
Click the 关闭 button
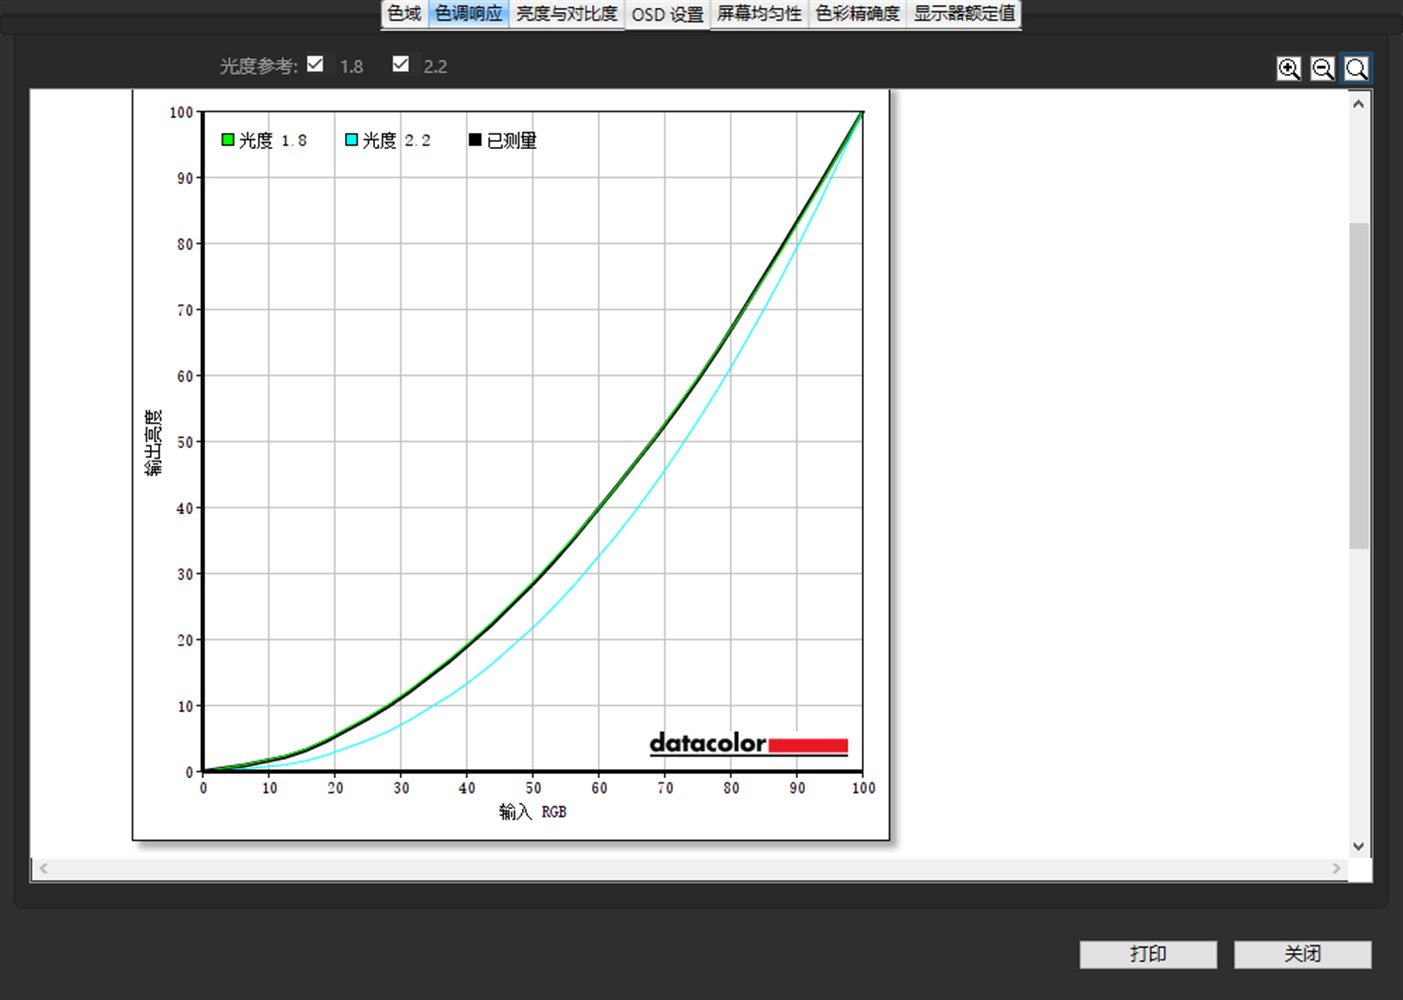pos(1302,954)
